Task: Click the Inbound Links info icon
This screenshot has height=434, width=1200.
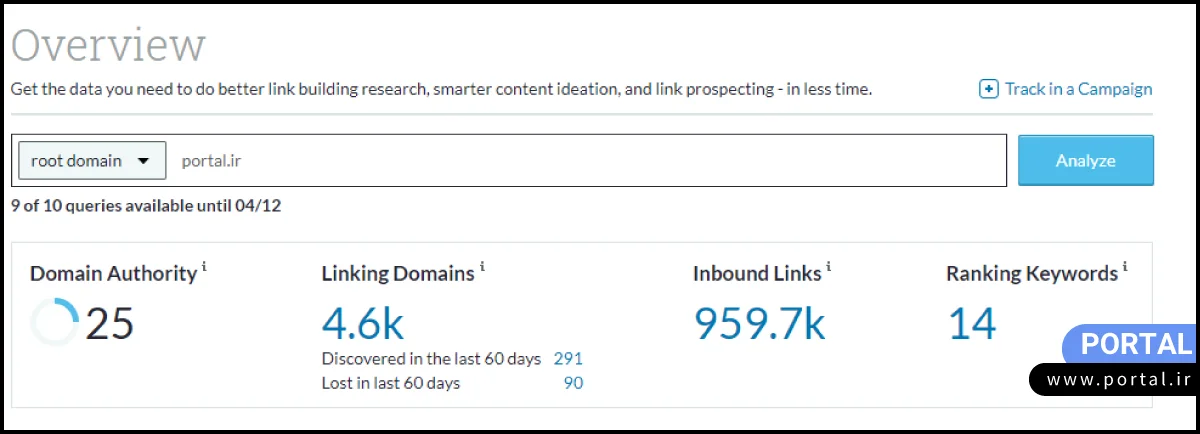Action: point(829,267)
